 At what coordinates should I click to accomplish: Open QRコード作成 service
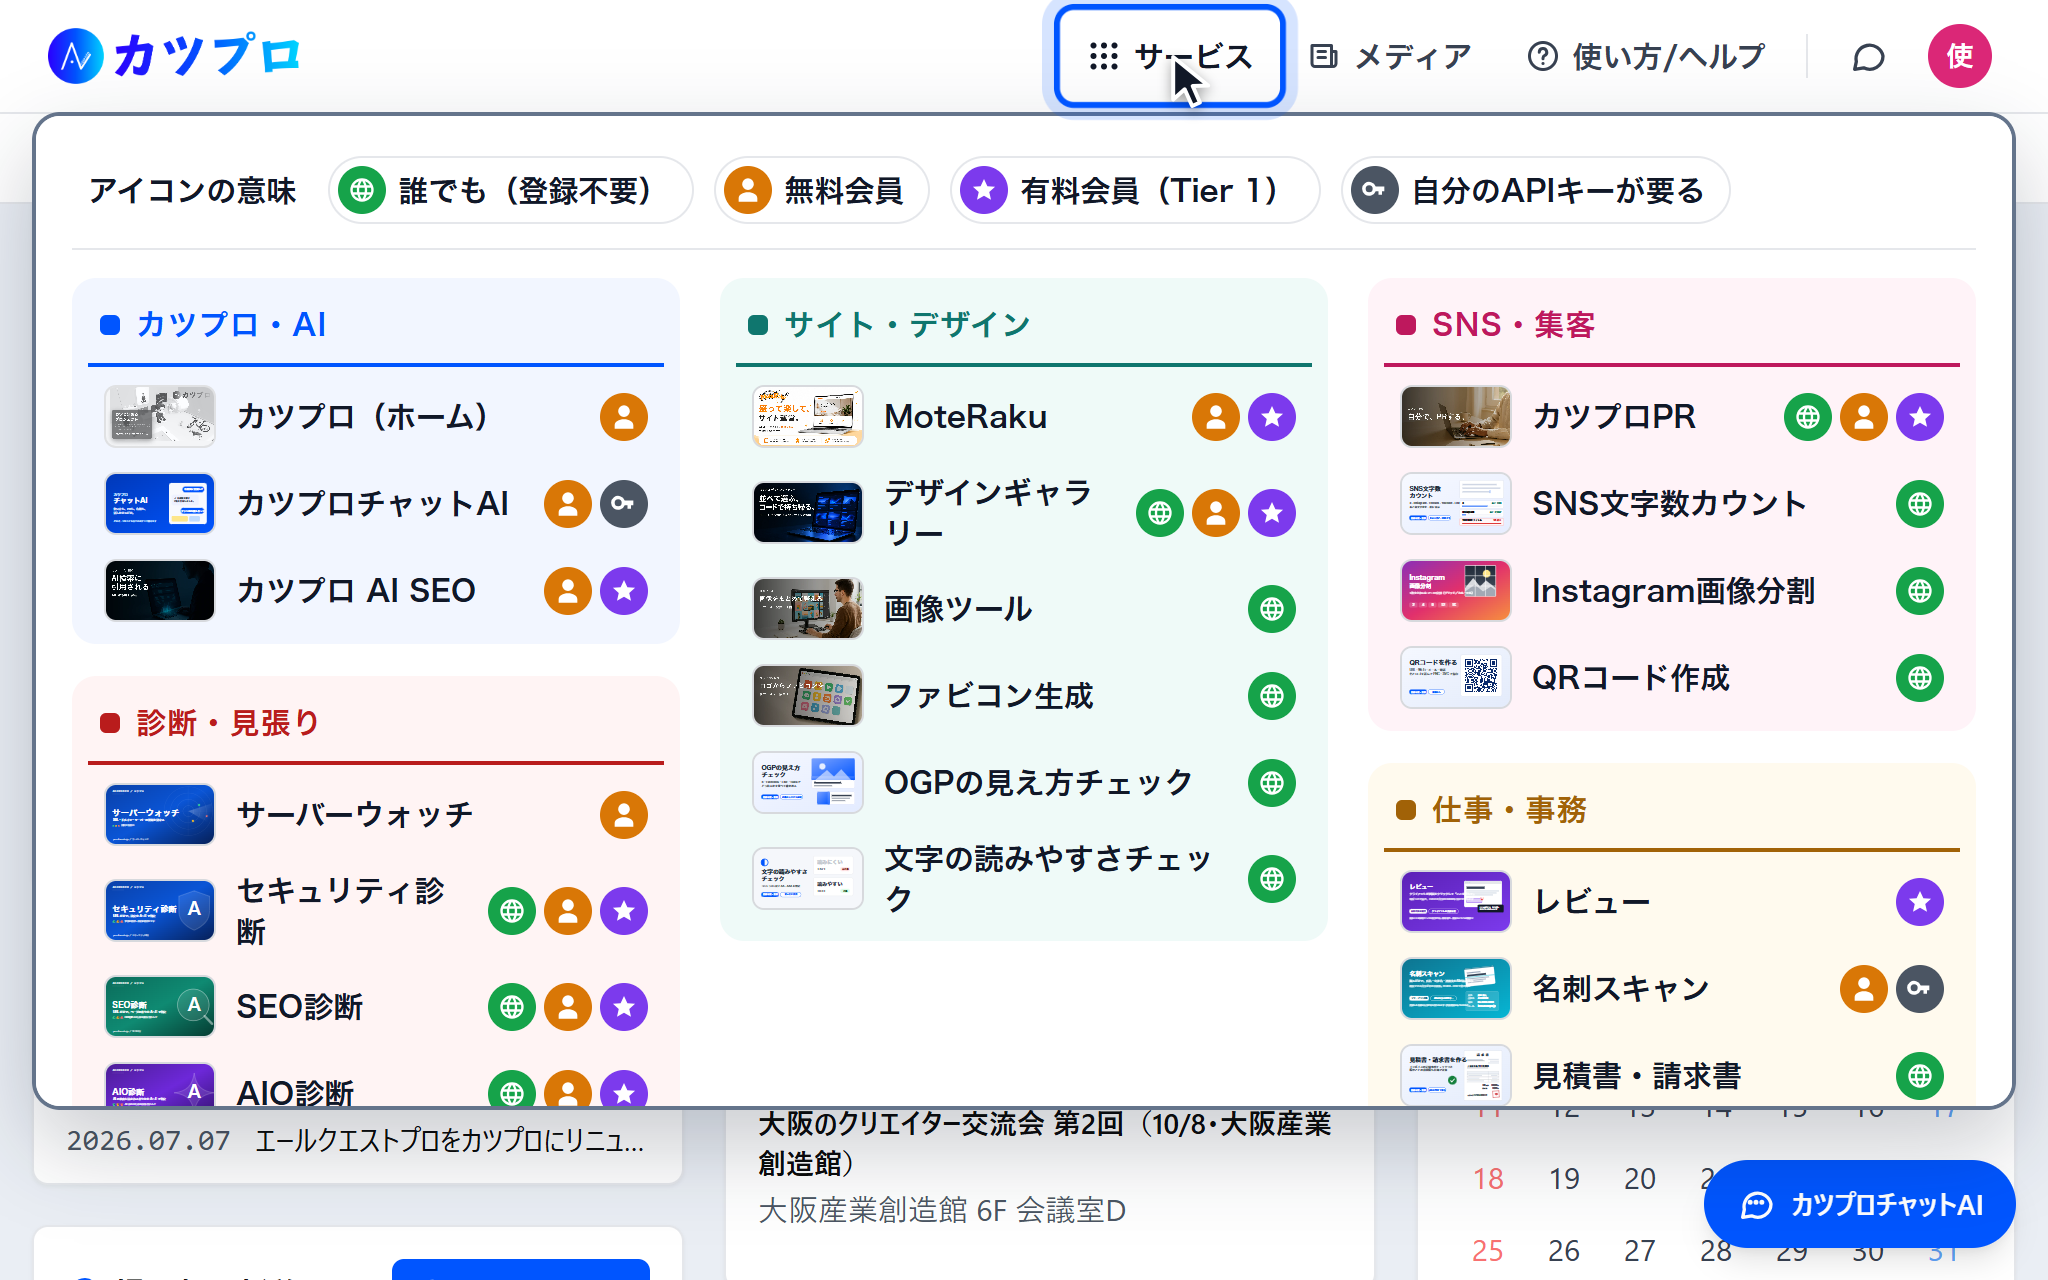click(1672, 678)
